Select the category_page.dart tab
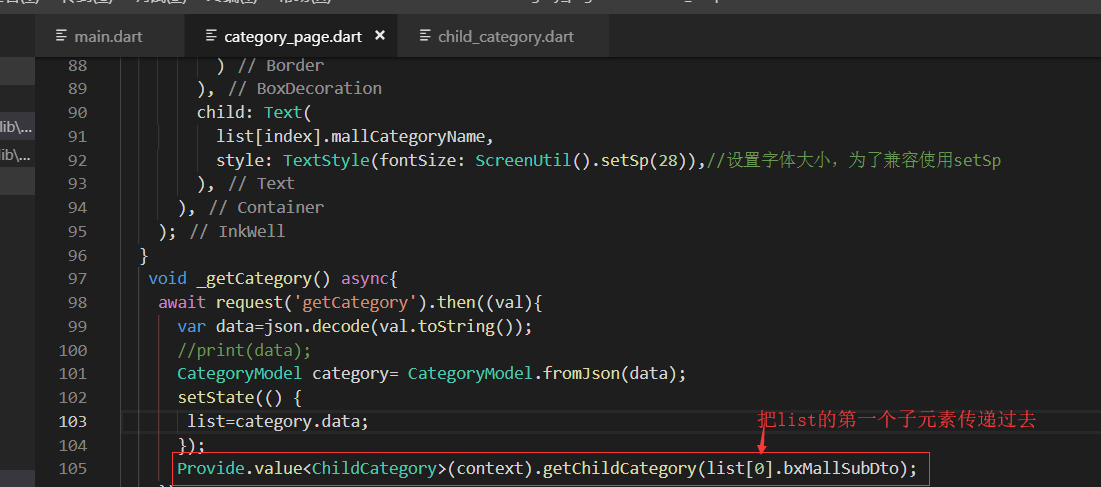 pyautogui.click(x=291, y=36)
